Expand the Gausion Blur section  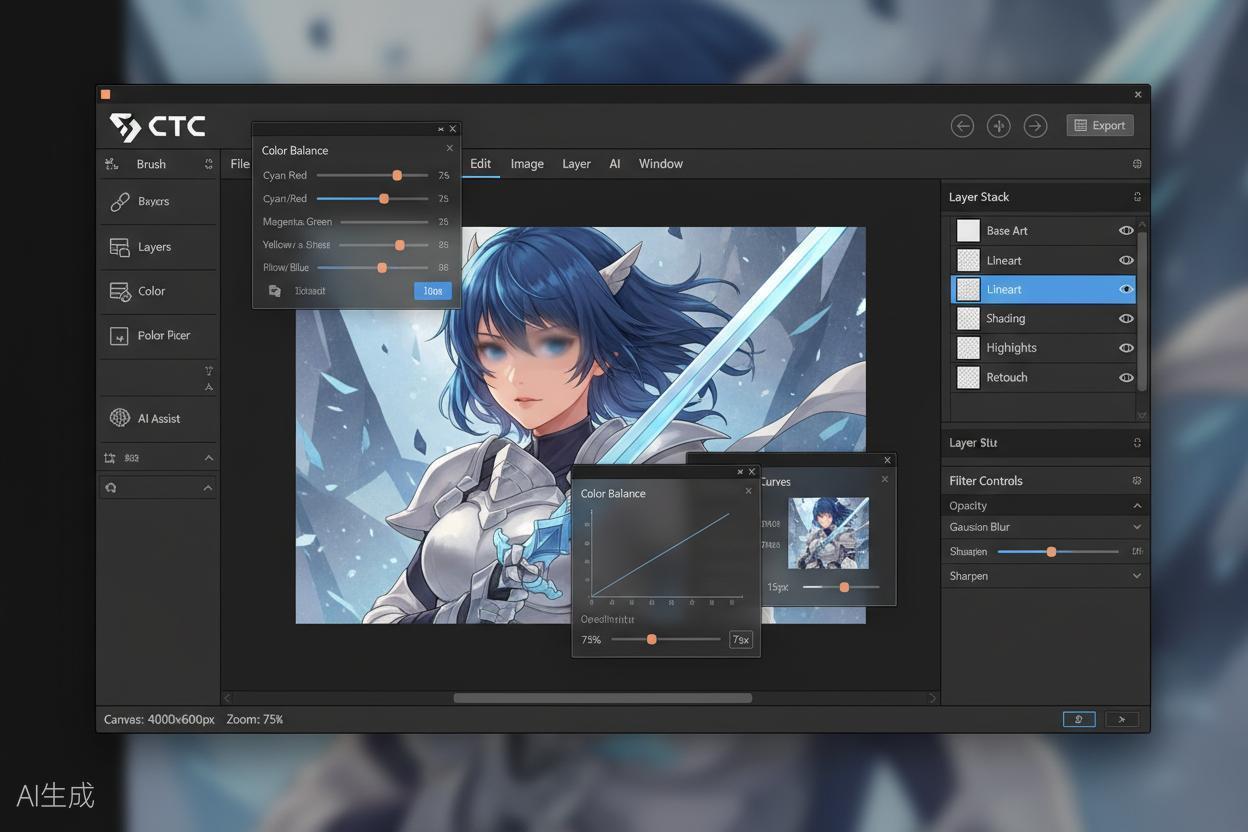point(1137,527)
